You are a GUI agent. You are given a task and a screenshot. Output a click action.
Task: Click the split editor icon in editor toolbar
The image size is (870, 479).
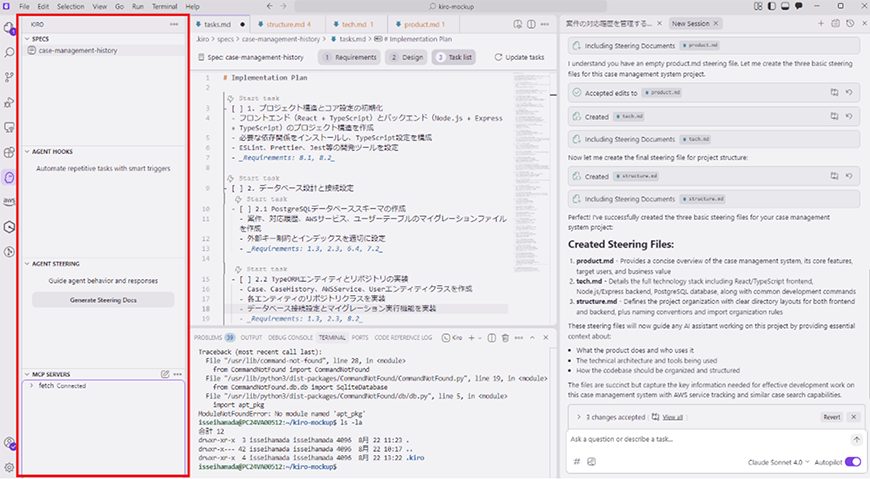point(531,24)
